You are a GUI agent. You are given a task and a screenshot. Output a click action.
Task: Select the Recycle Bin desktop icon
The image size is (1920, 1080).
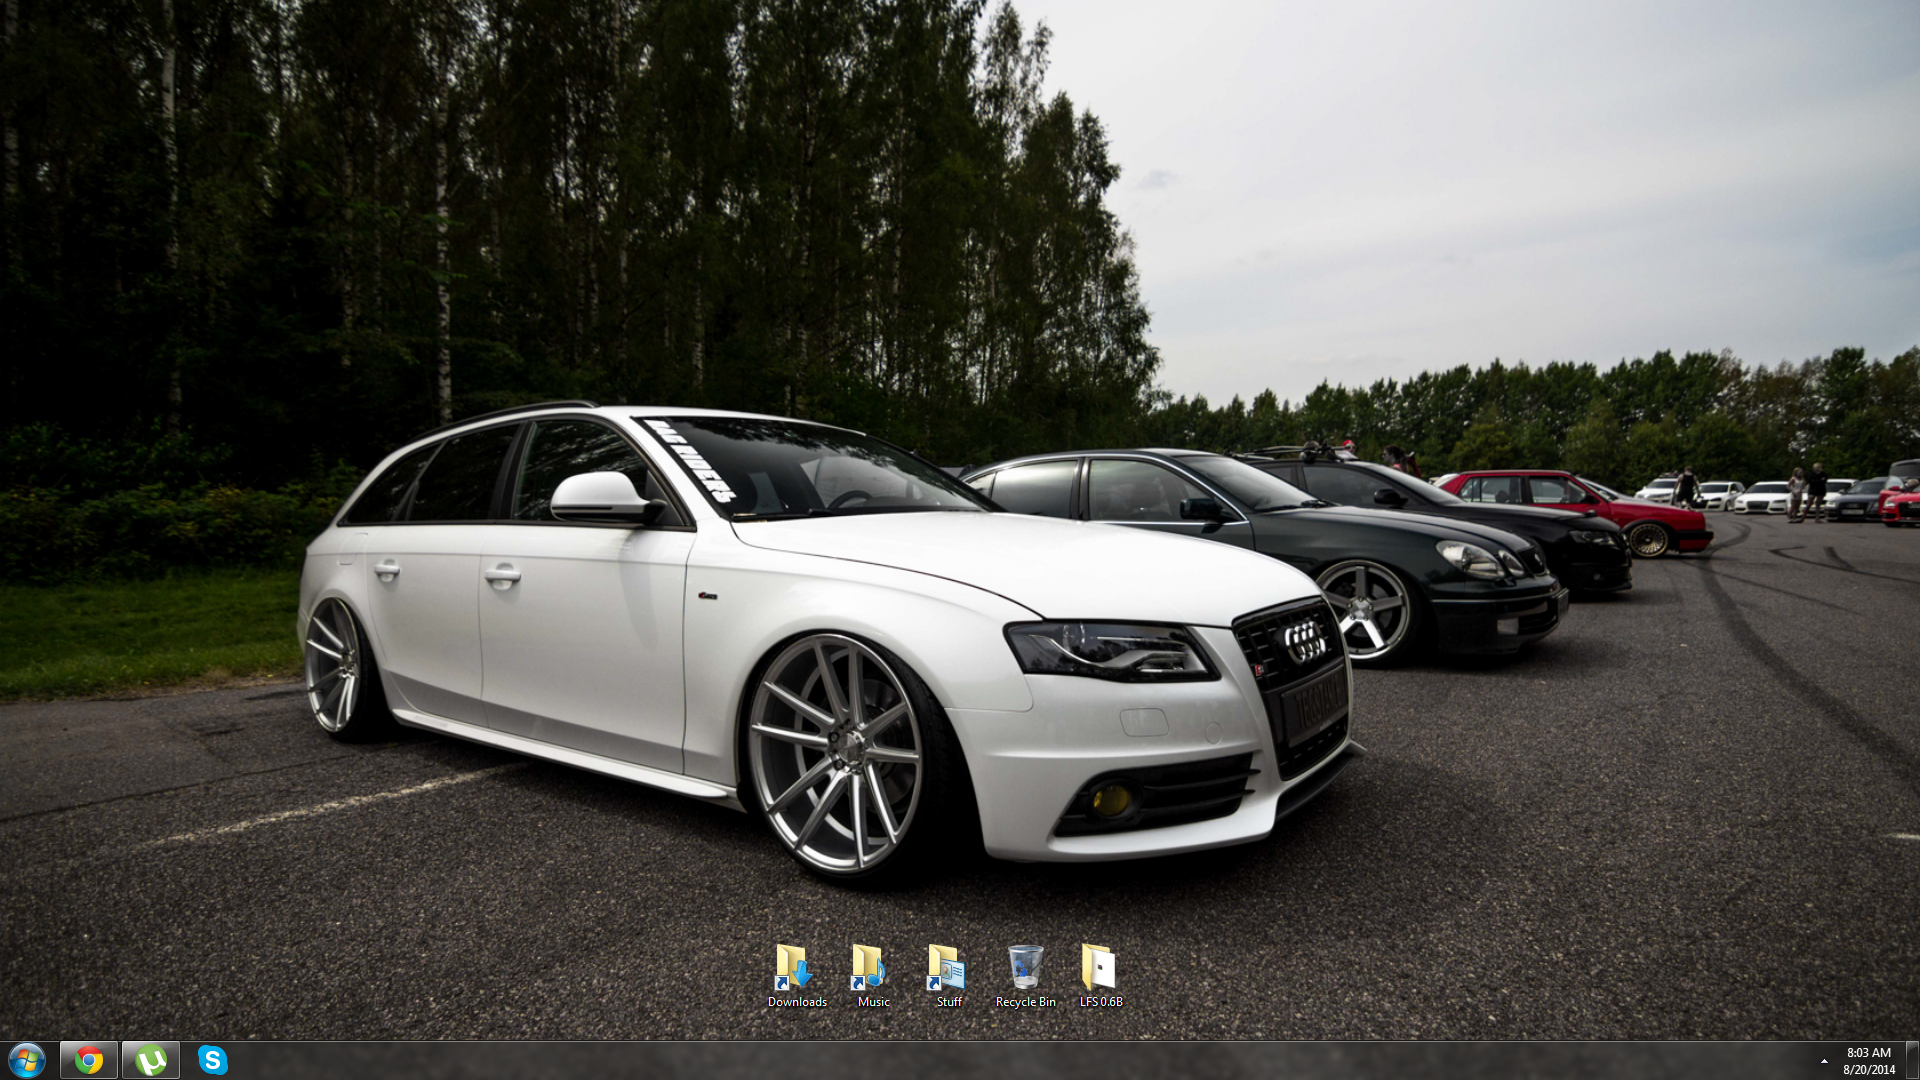pos(1025,967)
